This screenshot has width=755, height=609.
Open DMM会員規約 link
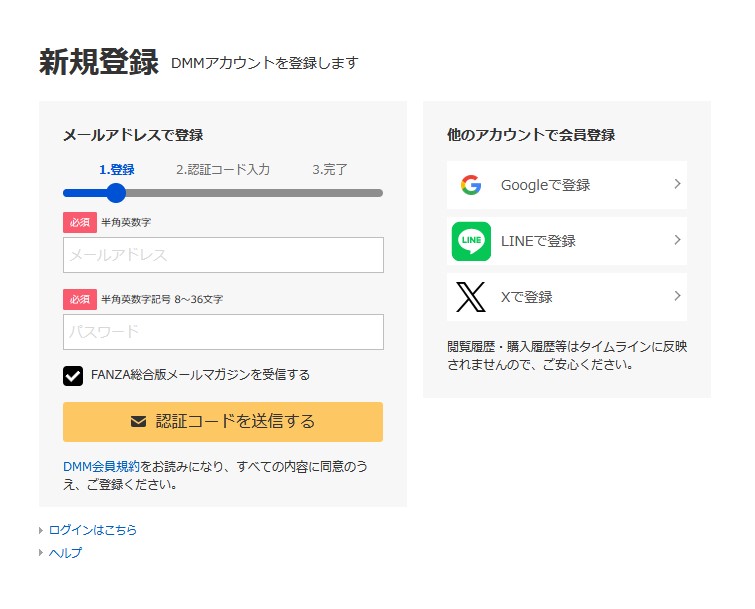[101, 466]
